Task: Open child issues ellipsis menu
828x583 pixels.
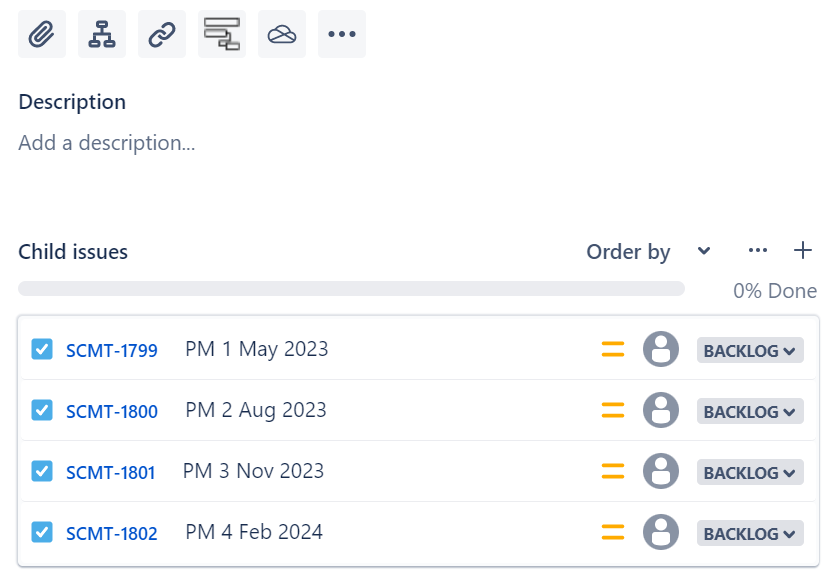Action: click(758, 250)
